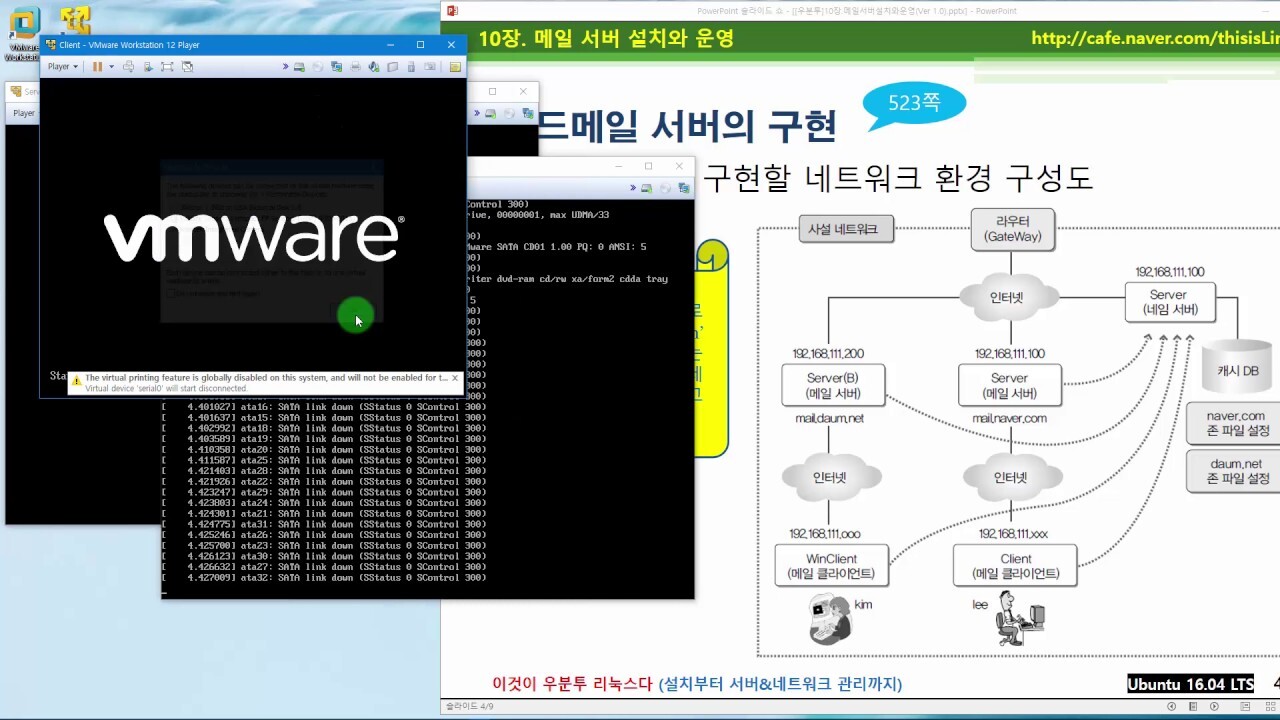Click network adapter icon in Client toolbar

tap(336, 66)
